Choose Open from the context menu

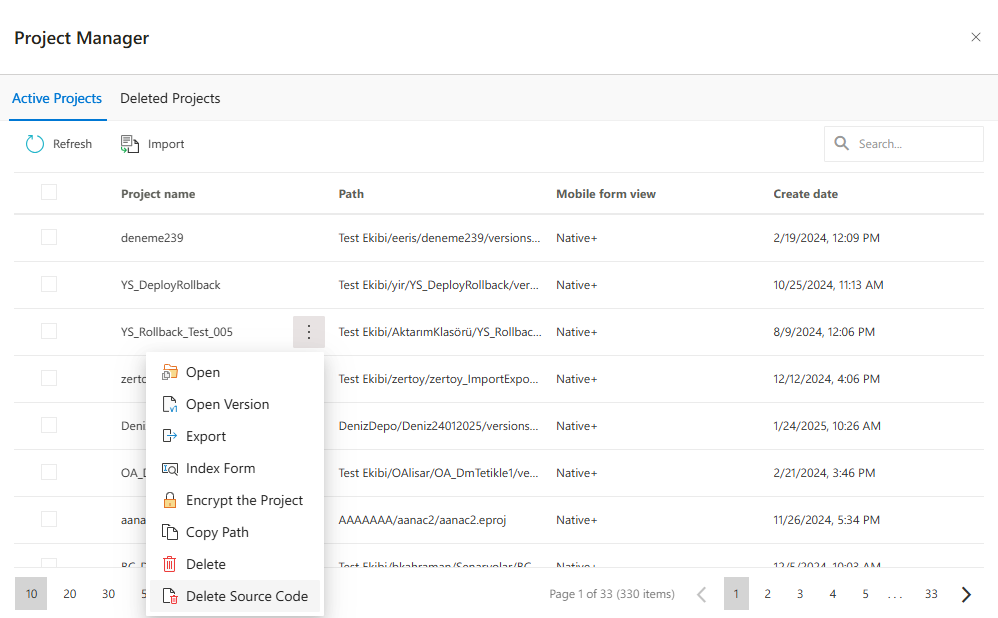[x=233, y=372]
